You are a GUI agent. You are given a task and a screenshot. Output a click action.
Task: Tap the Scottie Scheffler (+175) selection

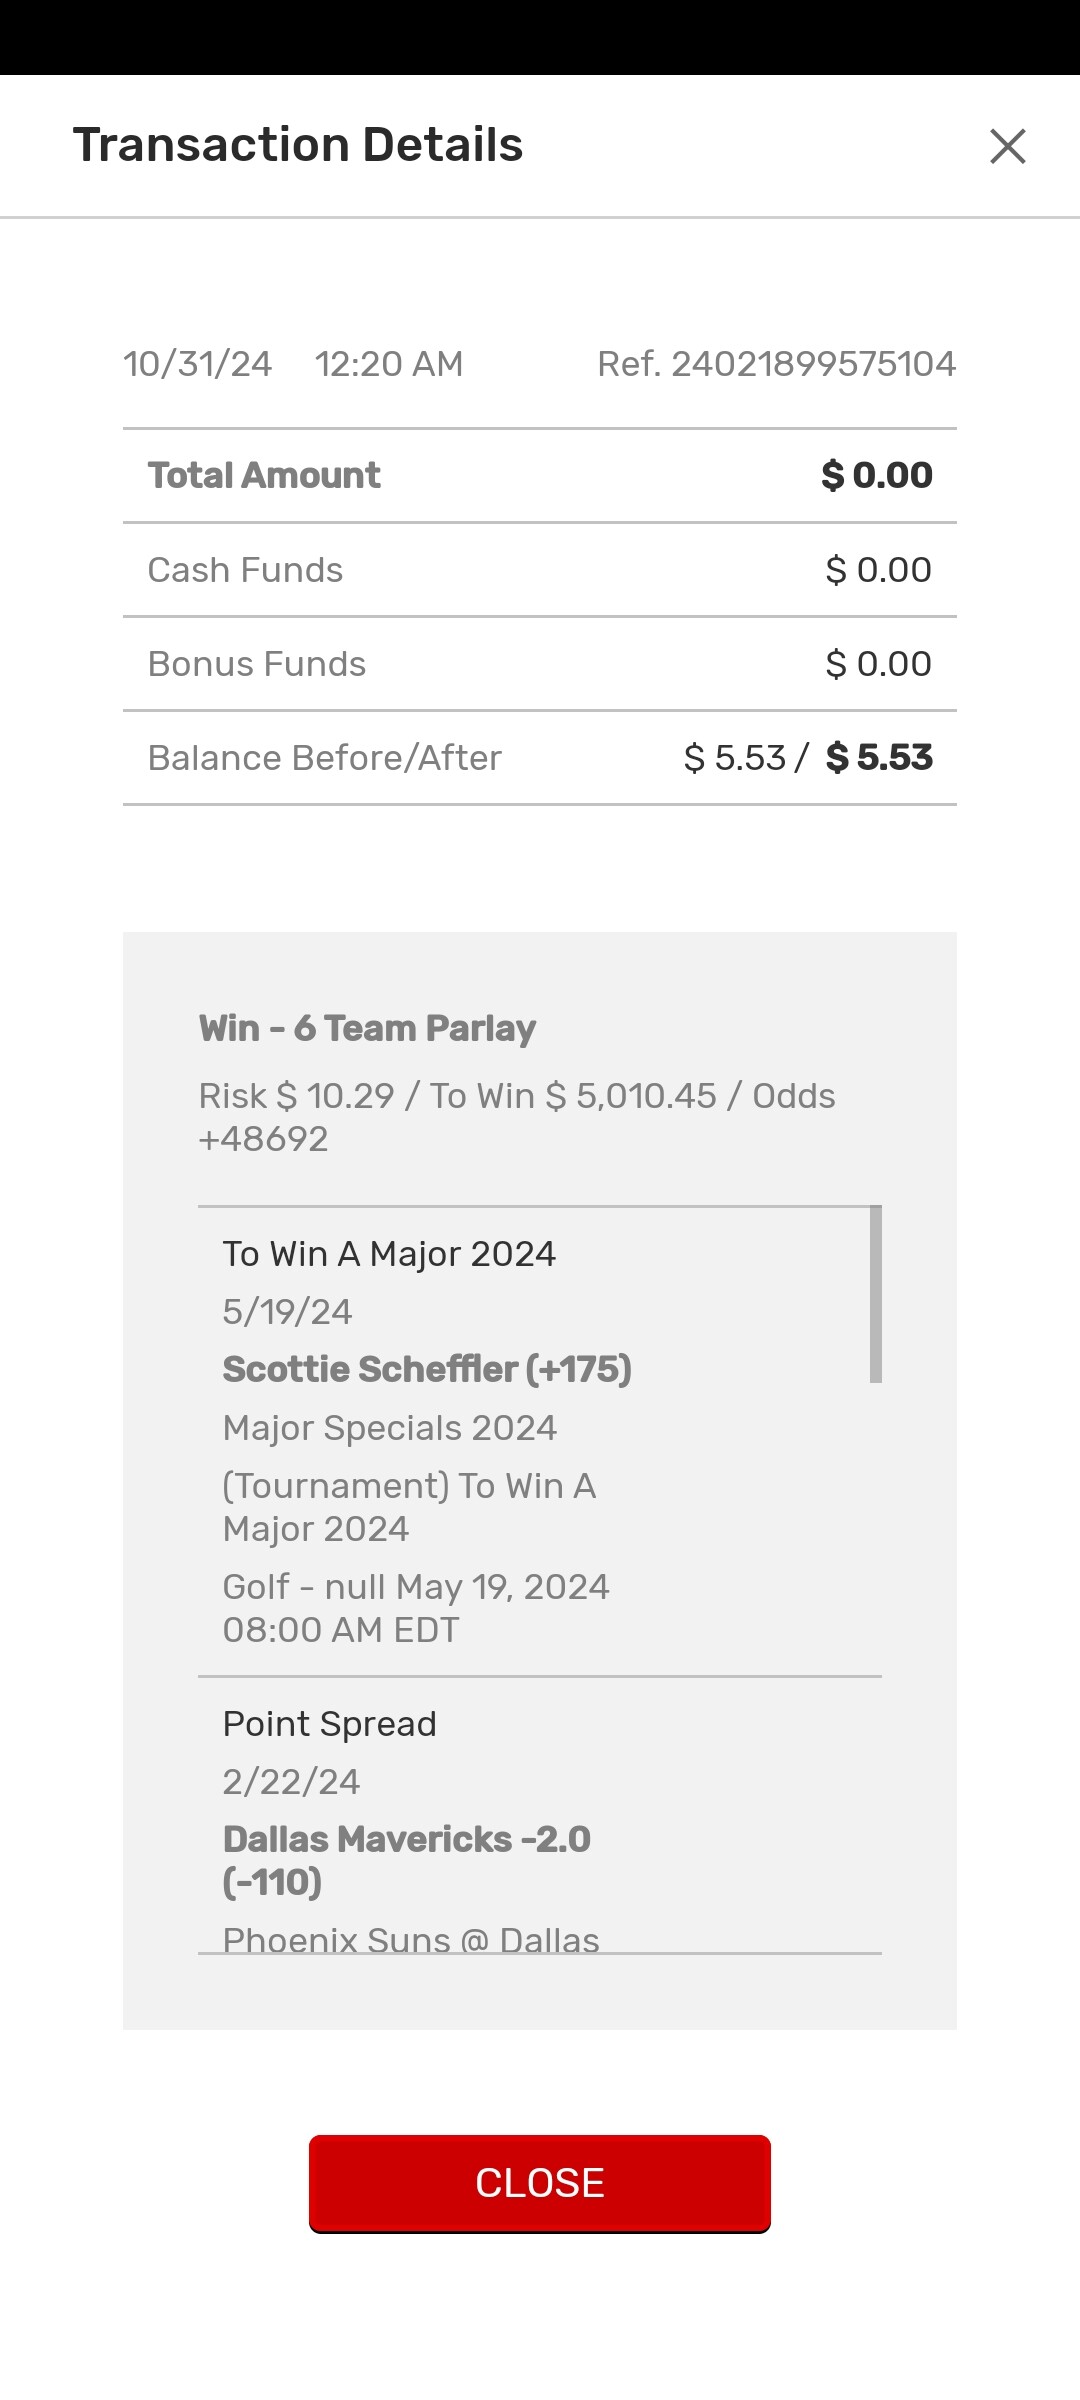click(427, 1369)
